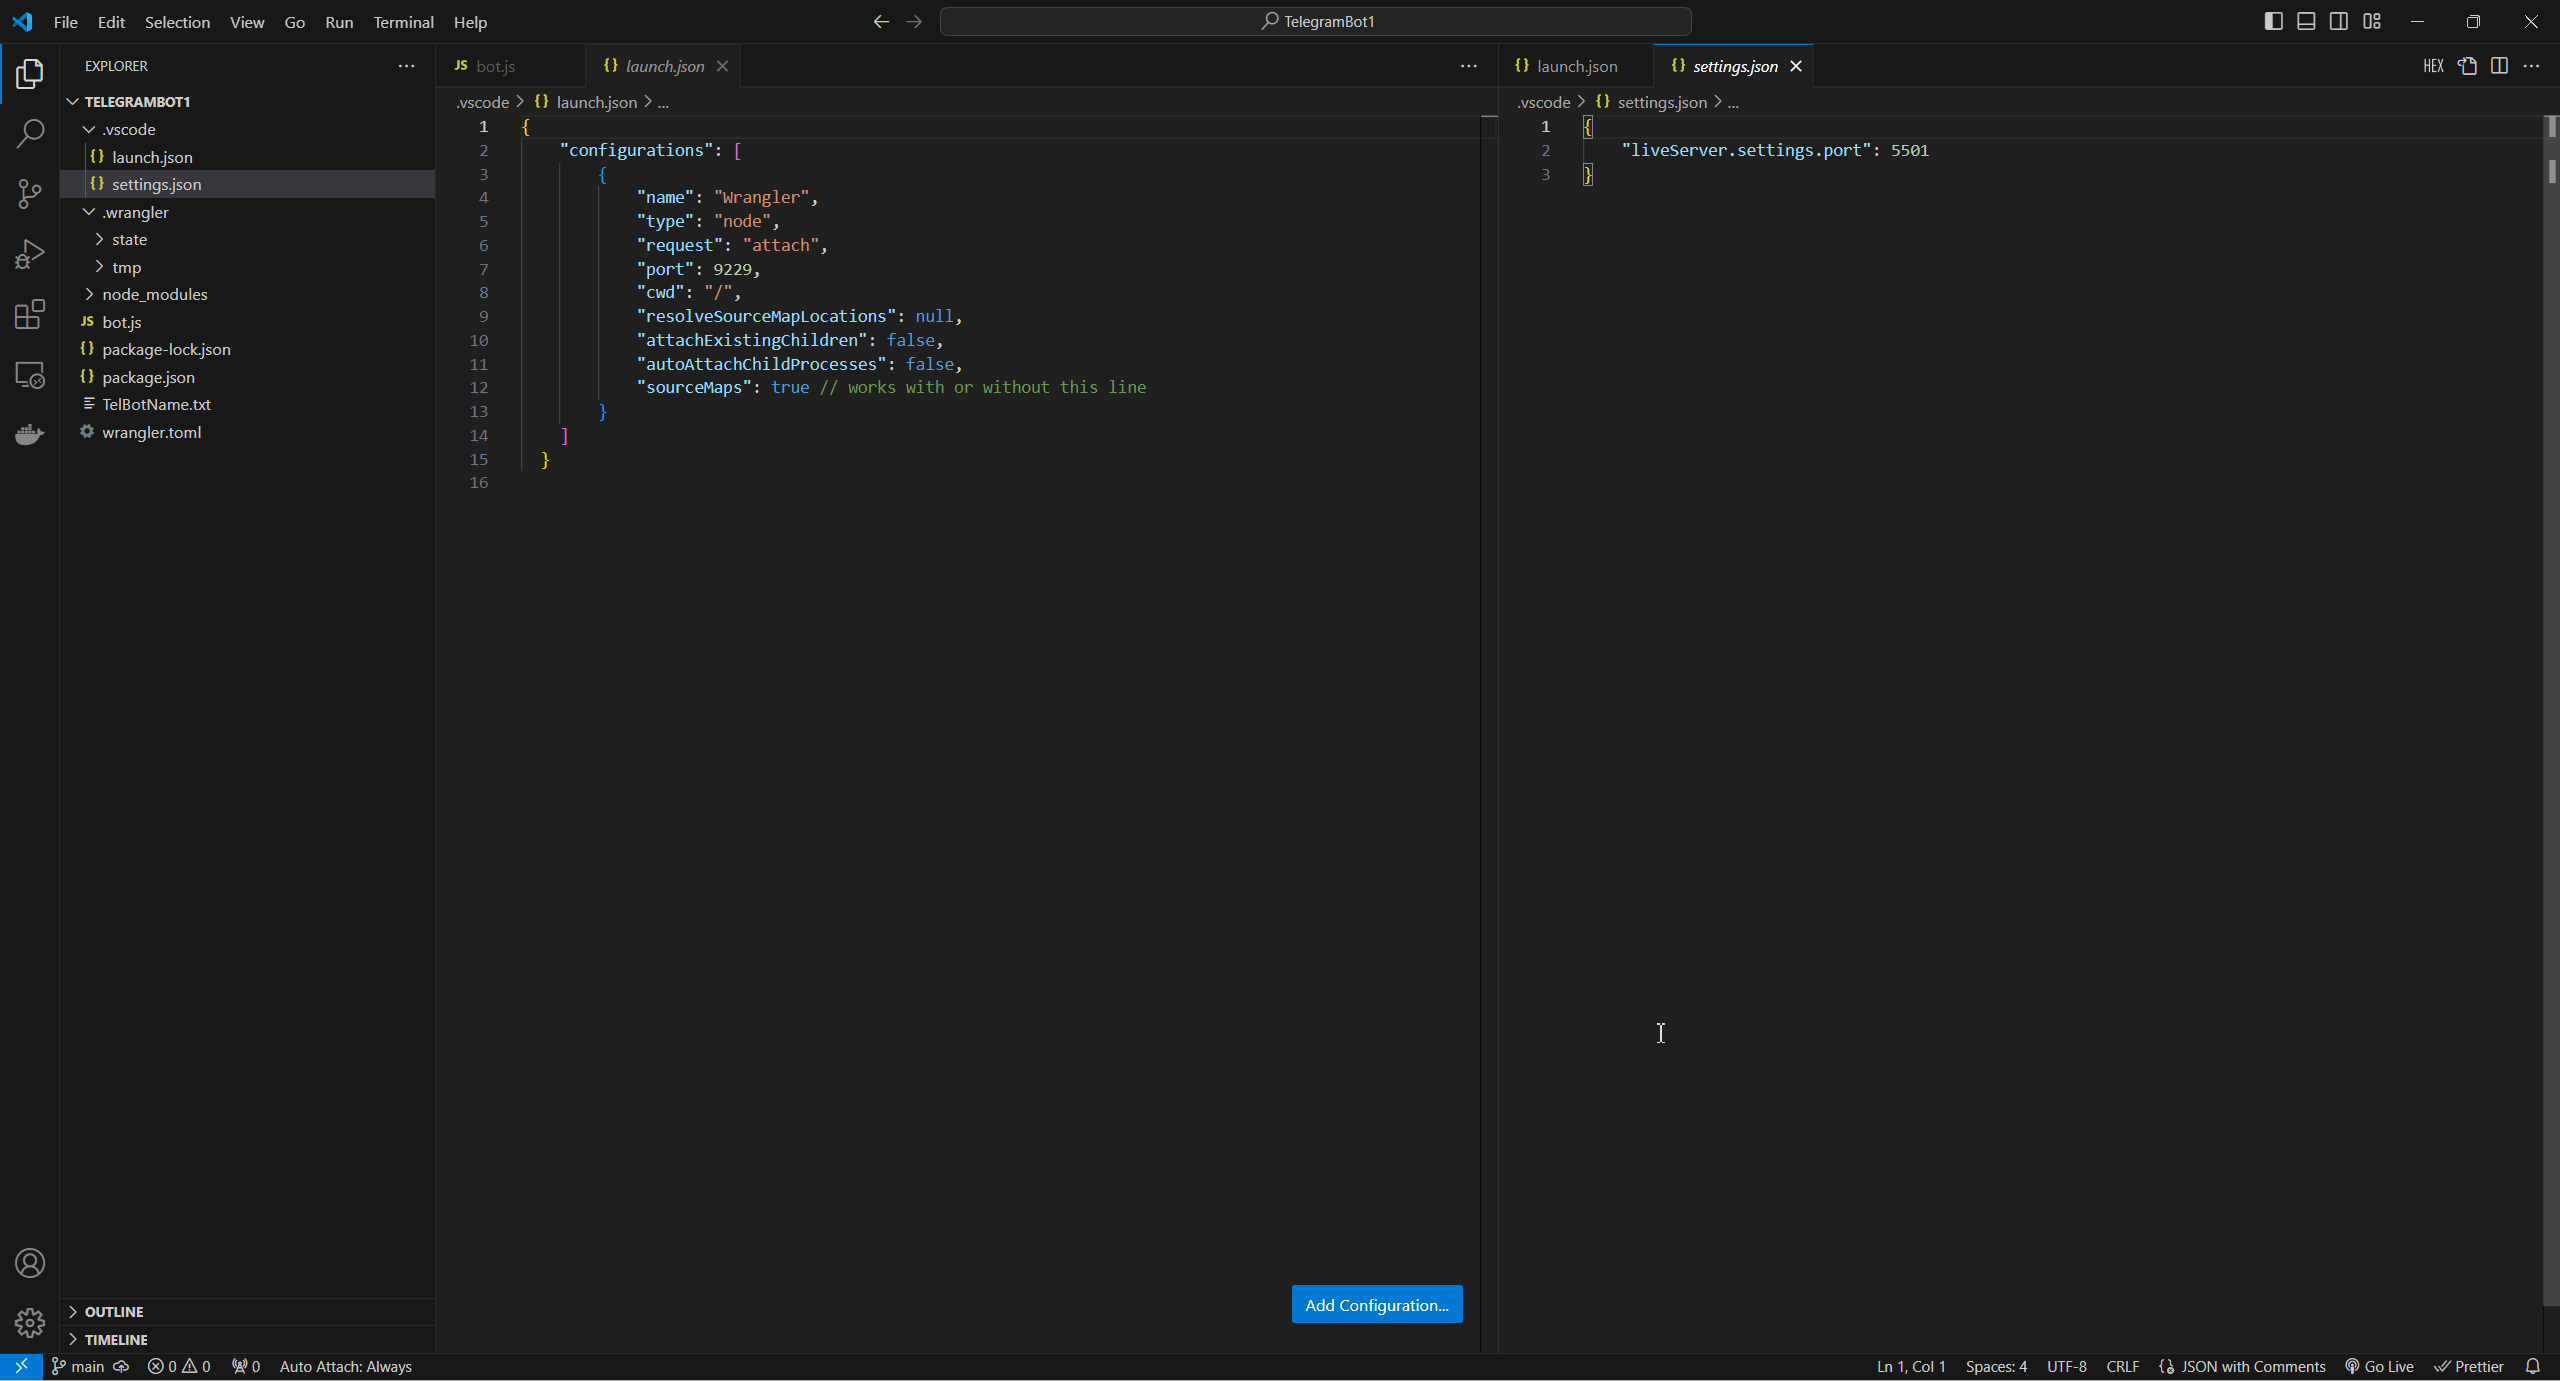Image resolution: width=2560 pixels, height=1381 pixels.
Task: Click the split editor right icon
Action: [2499, 66]
